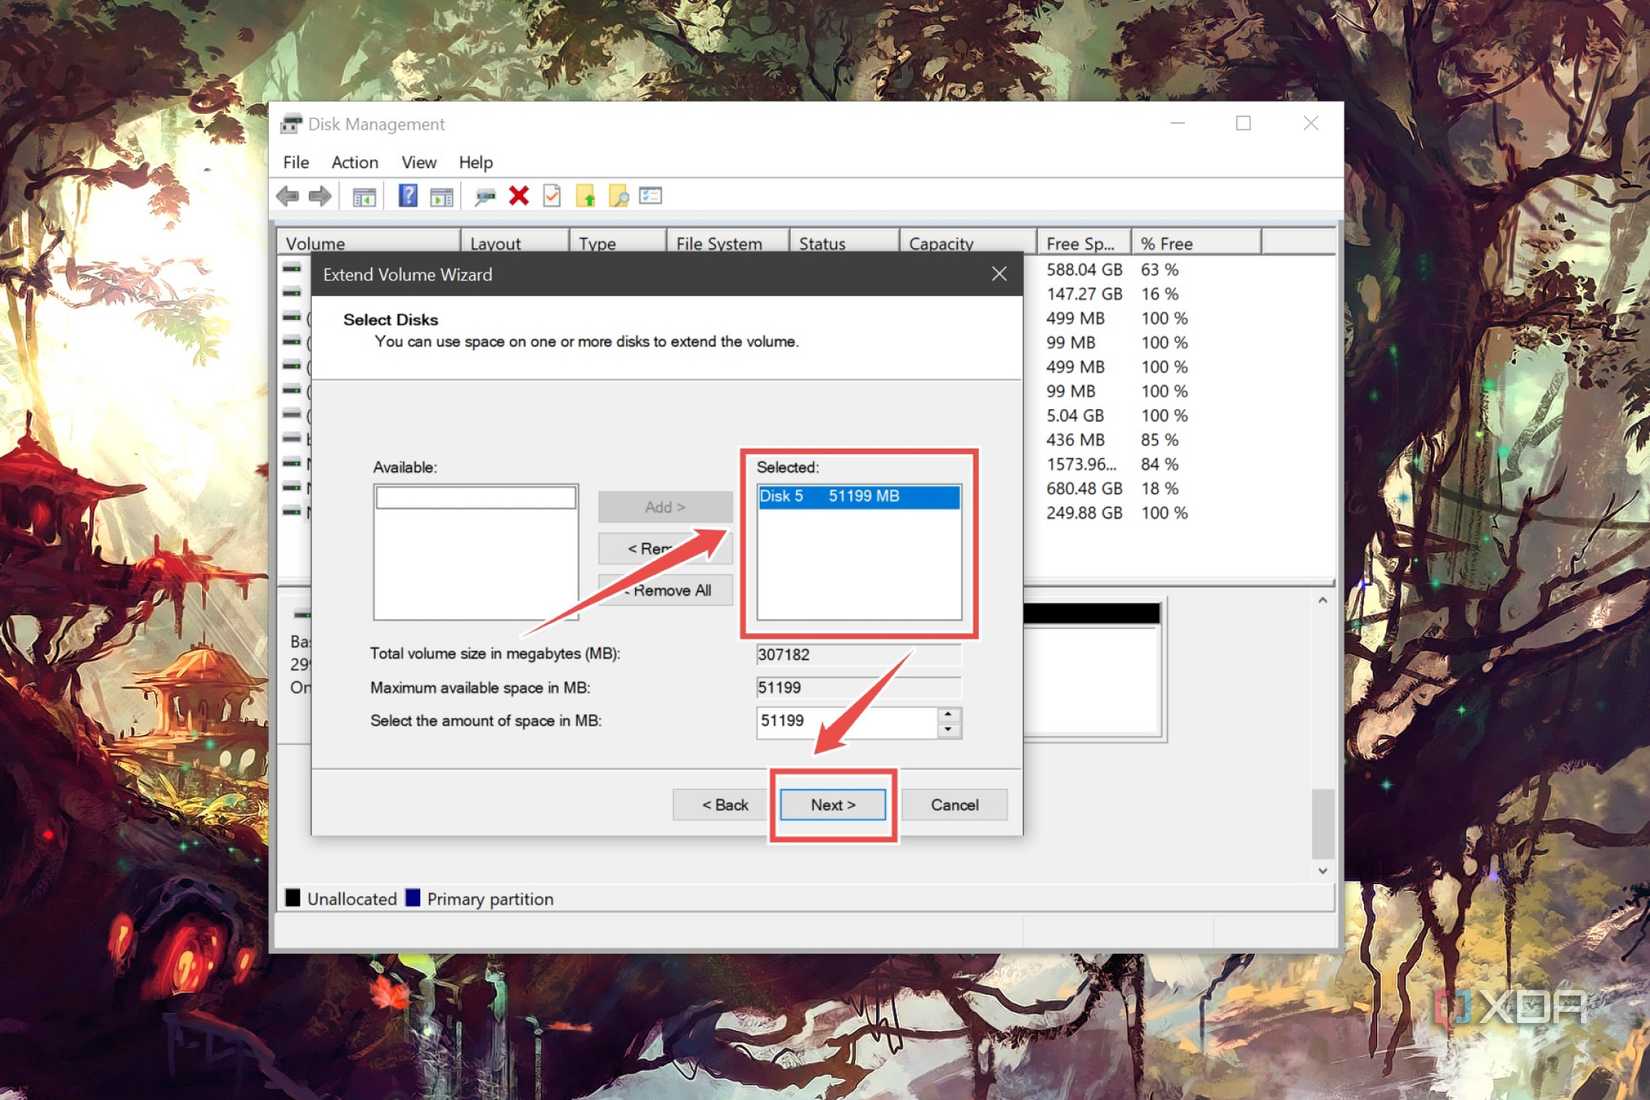The width and height of the screenshot is (1650, 1100).
Task: Minimize the Disk Management window
Action: pyautogui.click(x=1178, y=123)
